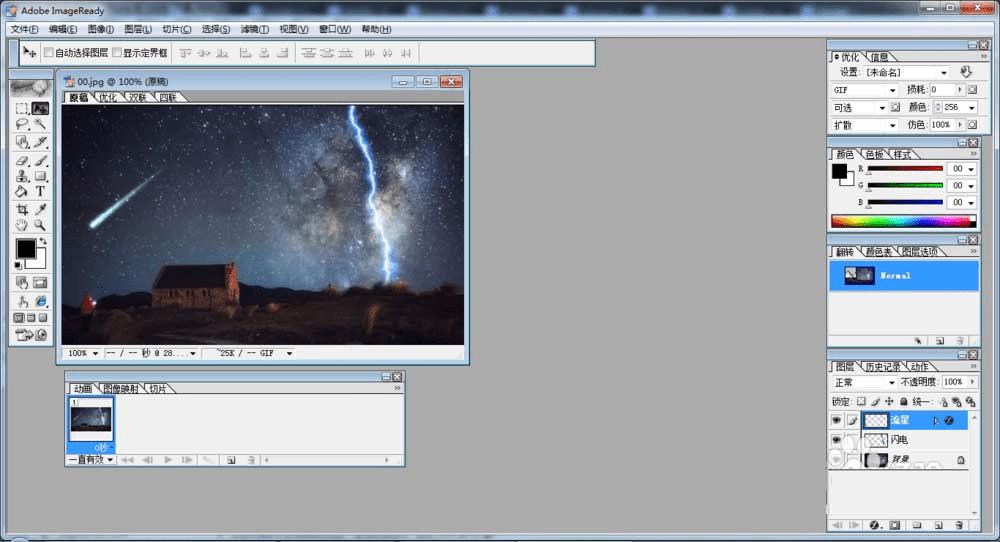Viewport: 1000px width, 542px height.
Task: Select the Clone Stamp tool
Action: click(x=22, y=176)
